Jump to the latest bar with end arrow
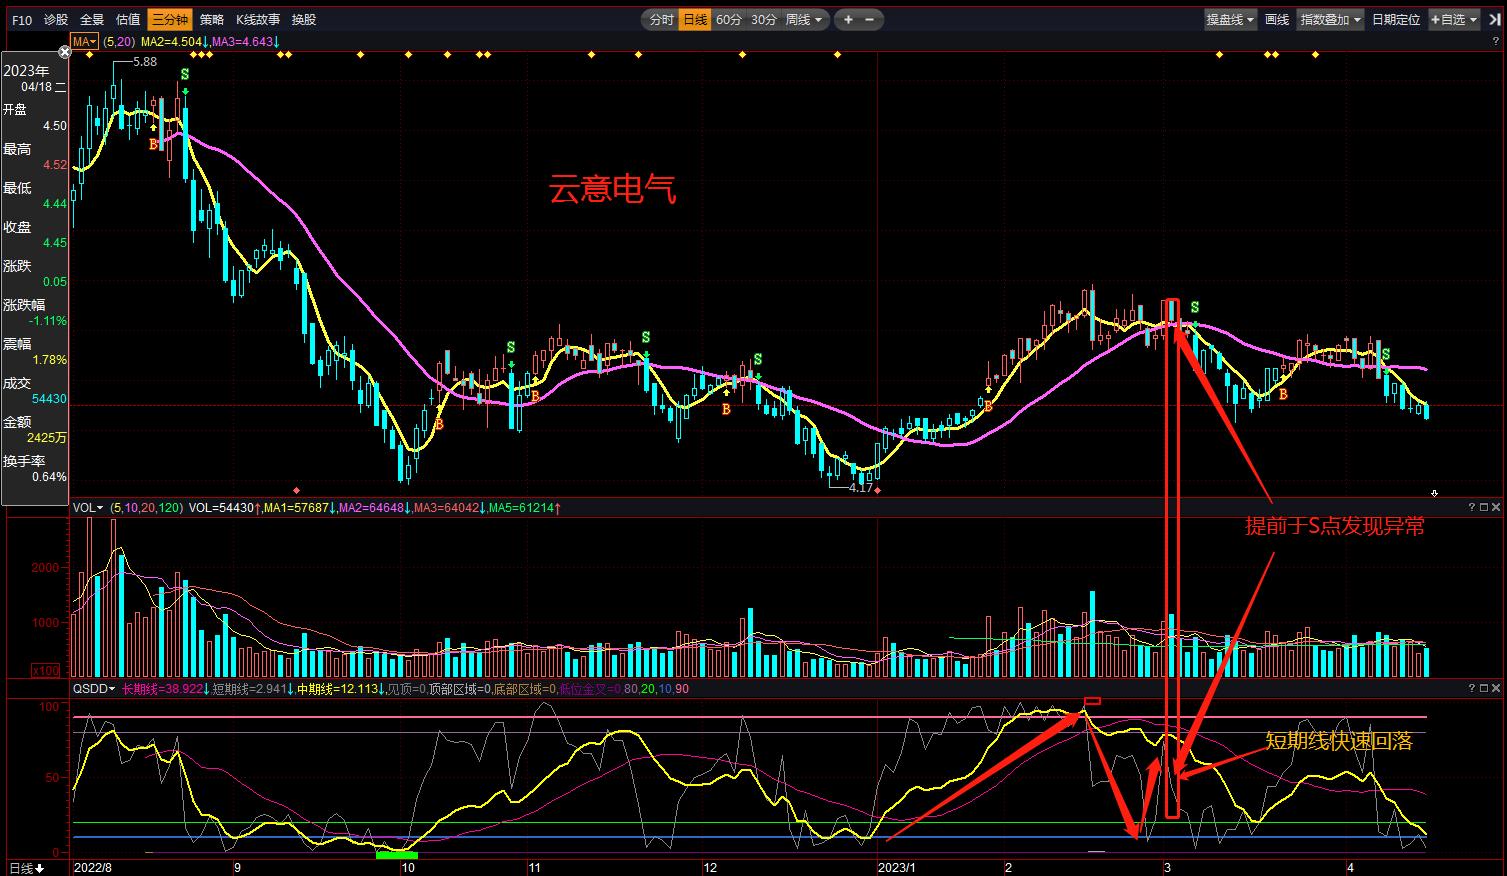Screen dimensions: 1507x876 coord(1493,19)
